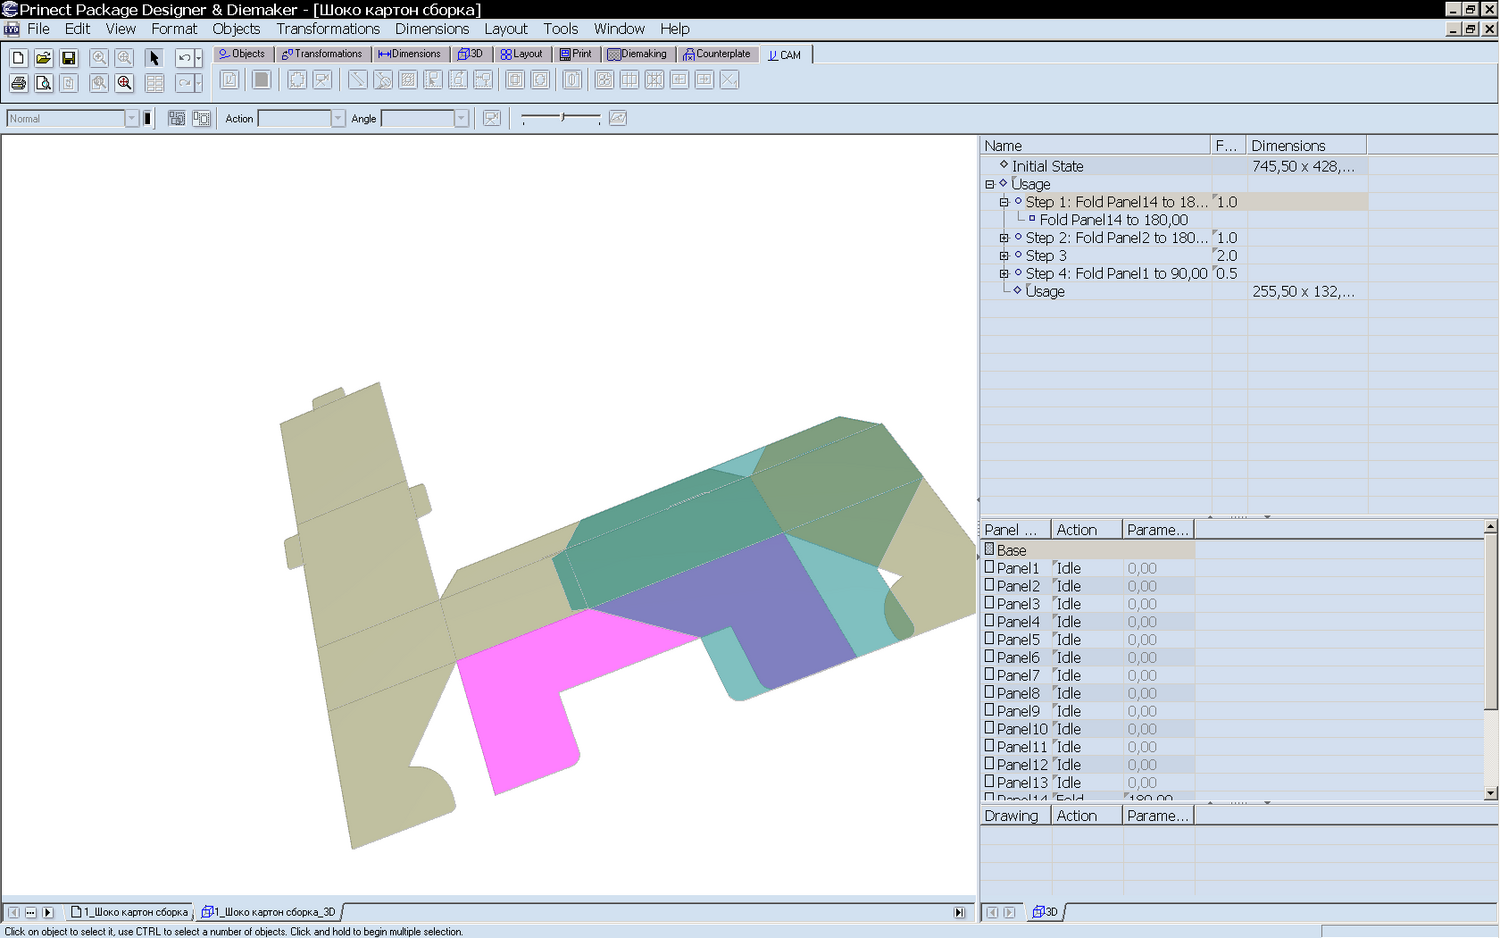Viewport: 1500px width, 938px height.
Task: Open the undo history dropdown arrow
Action: click(x=198, y=58)
